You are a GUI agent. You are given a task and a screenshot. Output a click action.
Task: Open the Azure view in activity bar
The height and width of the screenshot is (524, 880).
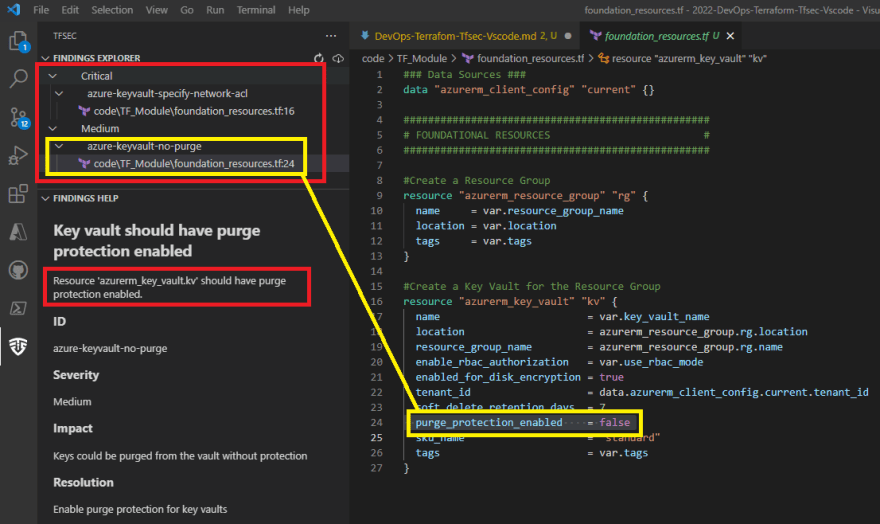pyautogui.click(x=18, y=232)
